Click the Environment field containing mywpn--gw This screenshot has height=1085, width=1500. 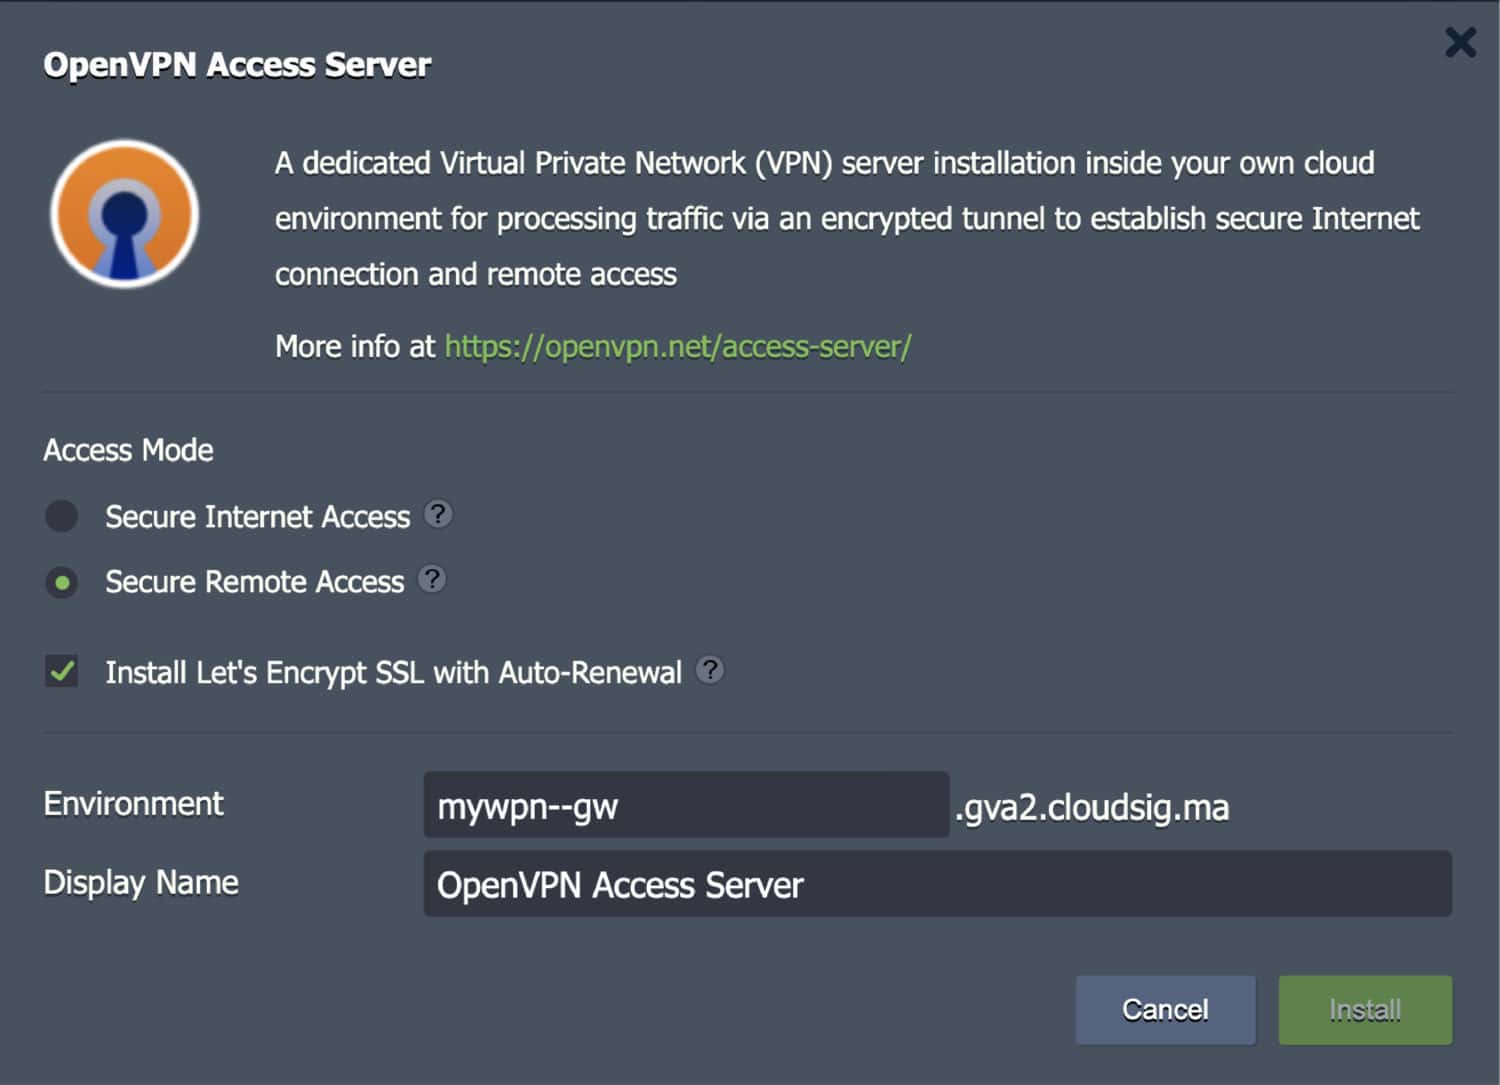click(x=686, y=805)
